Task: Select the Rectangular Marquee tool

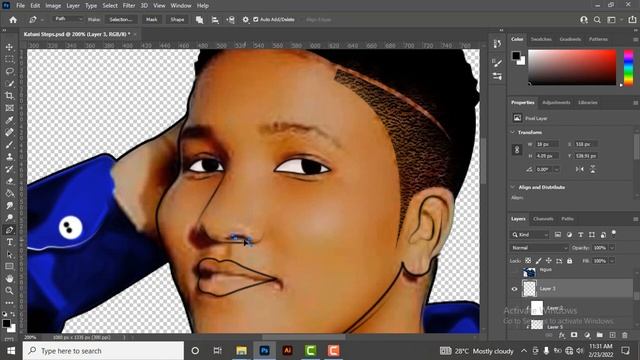Action: pos(9,60)
